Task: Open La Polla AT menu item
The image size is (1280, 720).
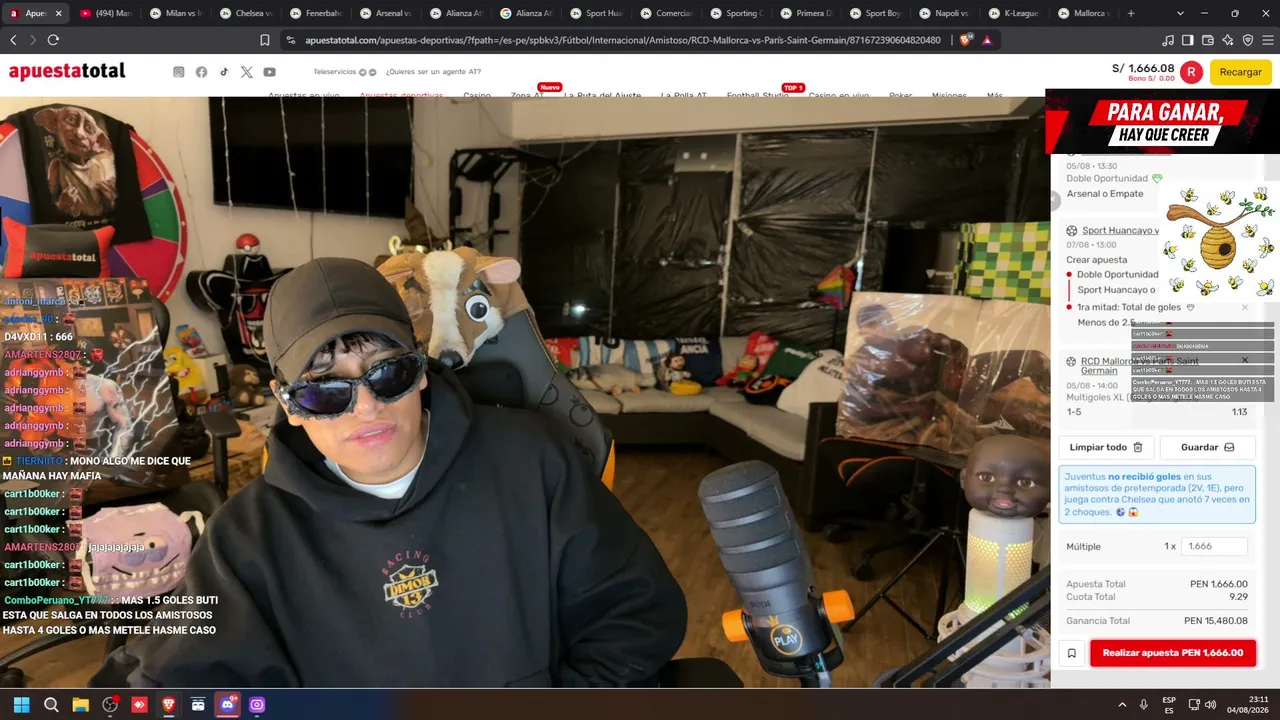Action: (684, 96)
